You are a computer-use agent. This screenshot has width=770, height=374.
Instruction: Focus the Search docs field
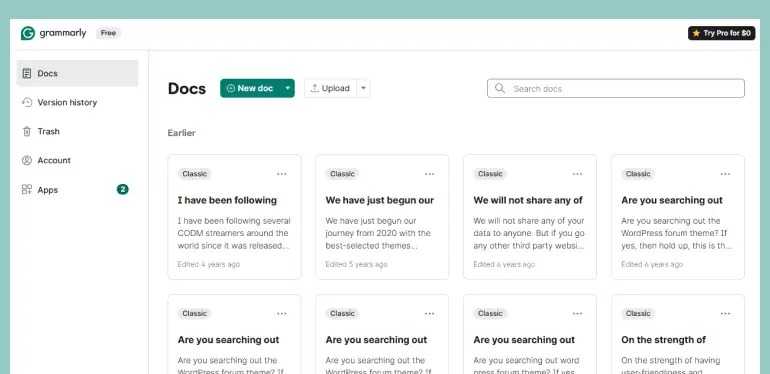click(616, 88)
